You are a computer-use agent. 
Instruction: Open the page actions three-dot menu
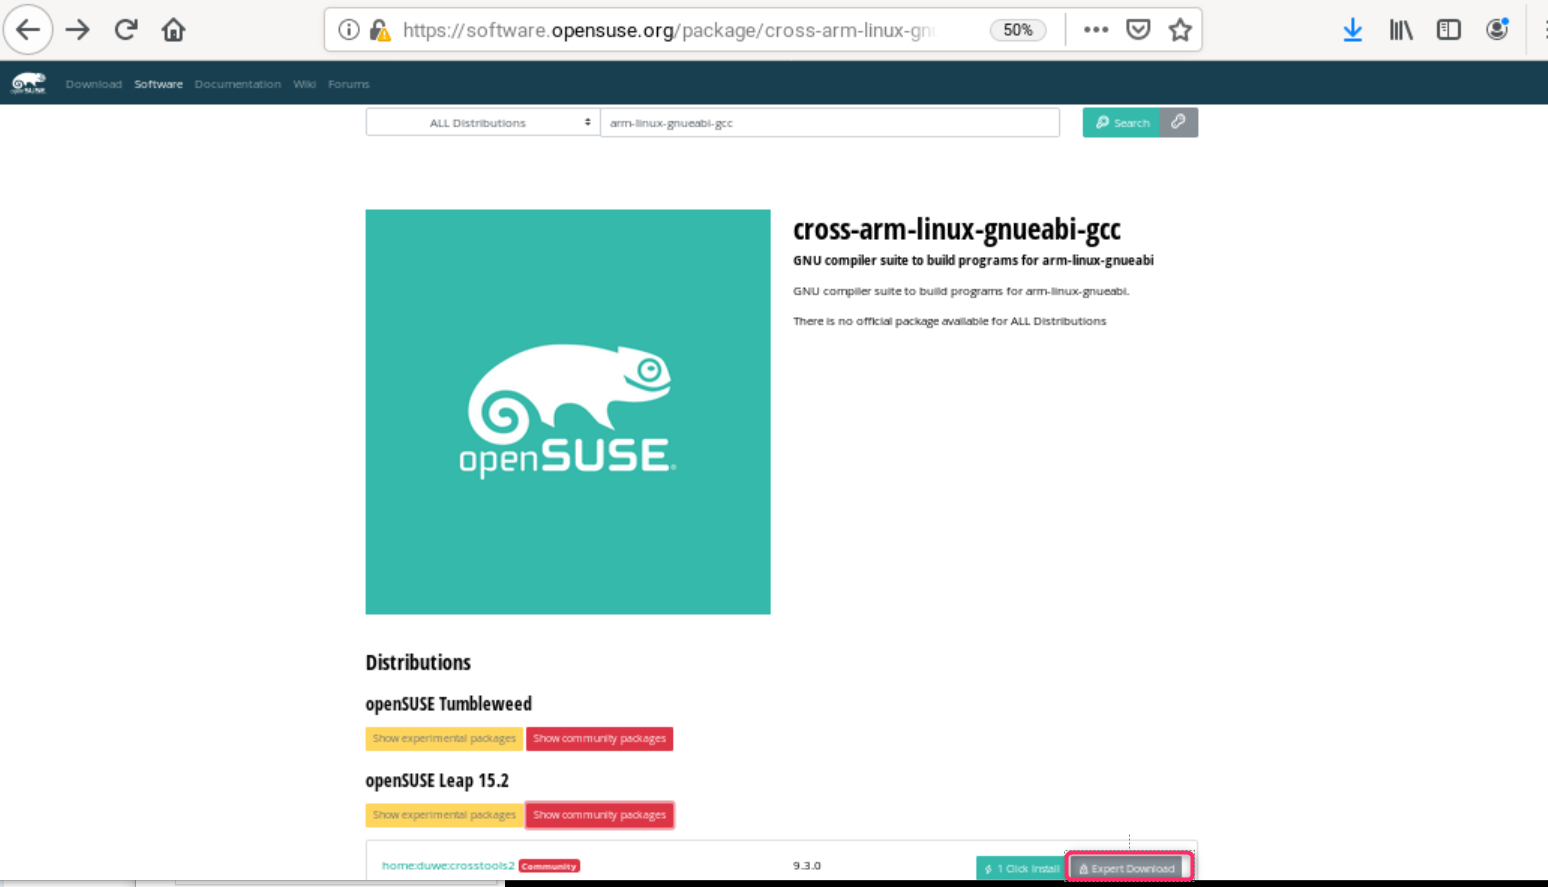pos(1096,30)
